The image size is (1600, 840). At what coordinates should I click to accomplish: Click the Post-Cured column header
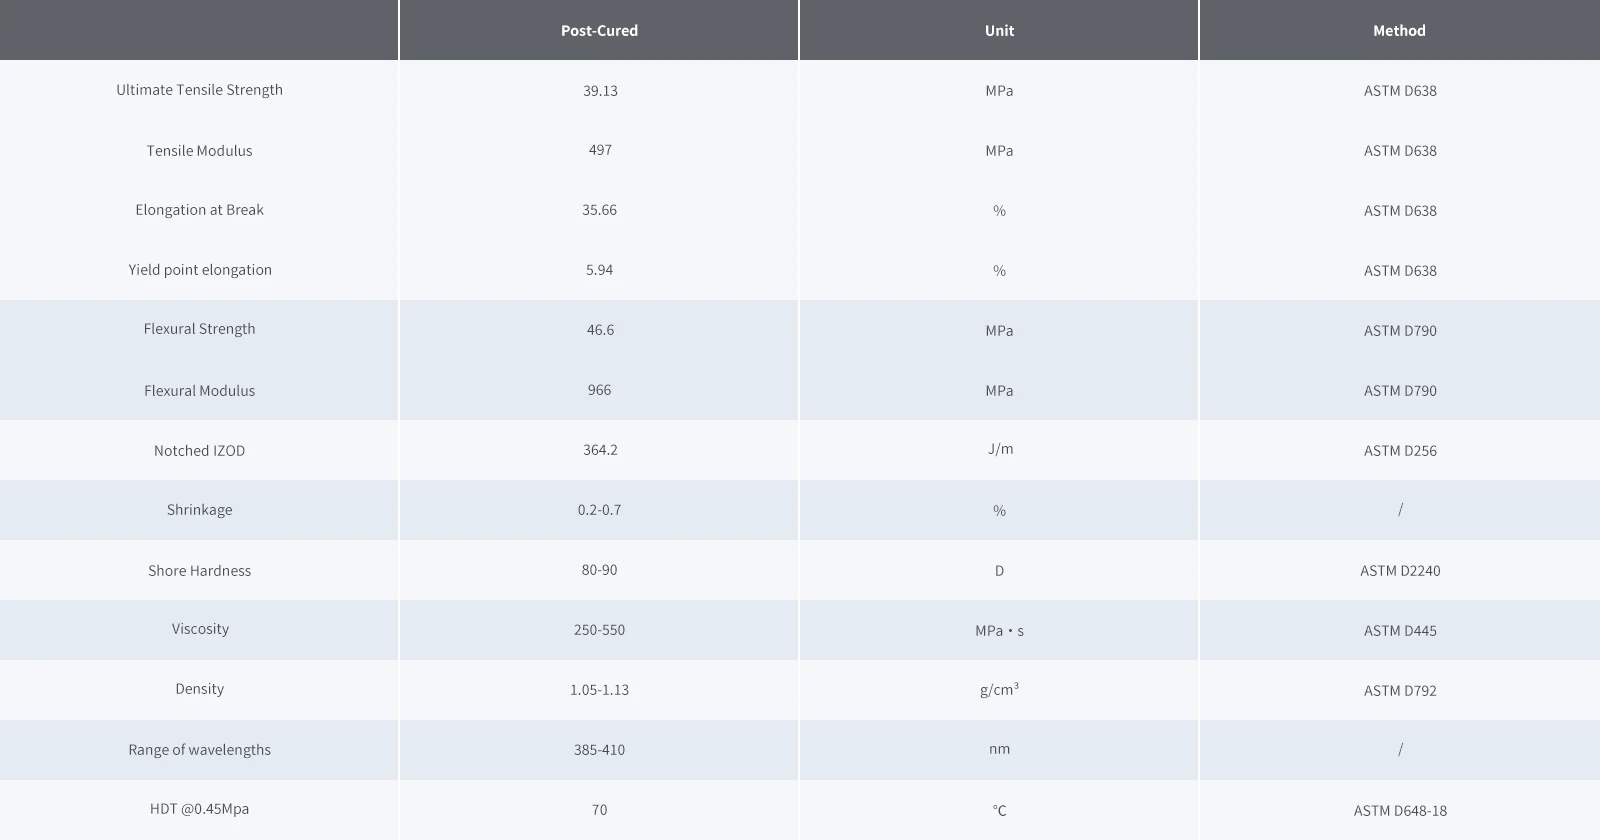coord(599,31)
